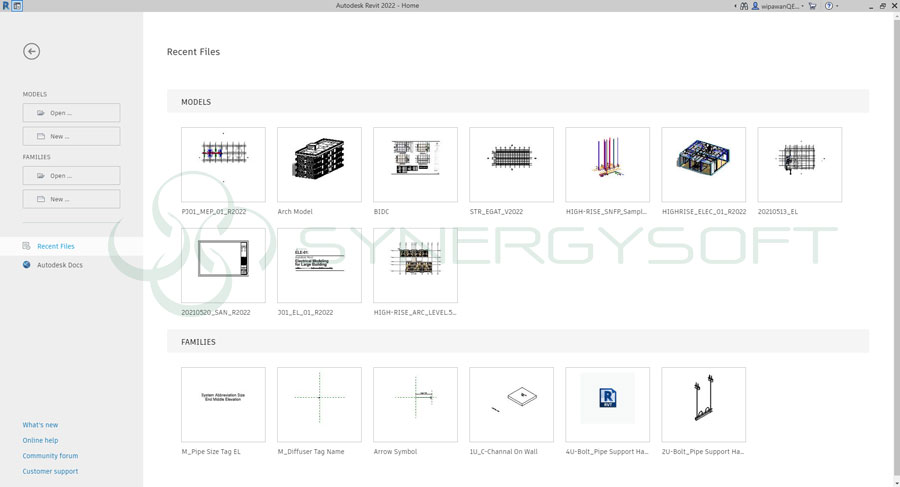This screenshot has height=487, width=900.
Task: Click the Recent Files list icon
Action: [26, 246]
